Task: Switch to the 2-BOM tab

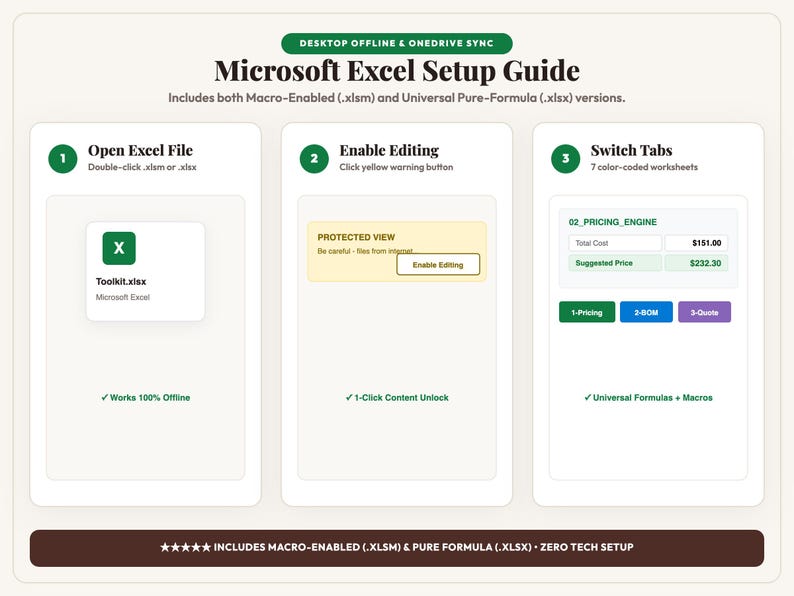Action: pyautogui.click(x=646, y=312)
